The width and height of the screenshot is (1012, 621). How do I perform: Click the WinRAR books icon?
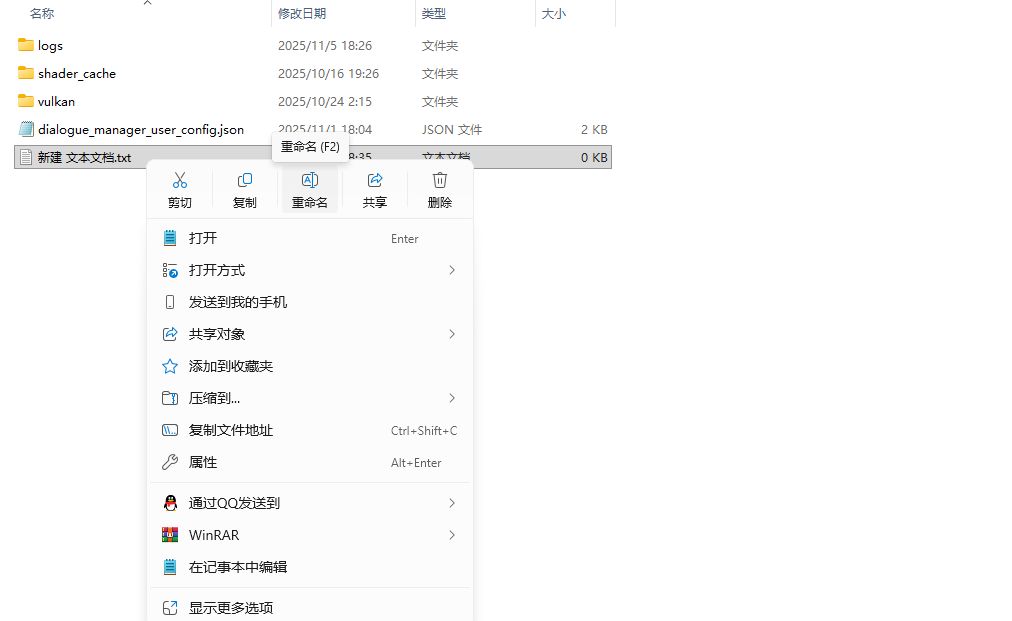pos(170,535)
